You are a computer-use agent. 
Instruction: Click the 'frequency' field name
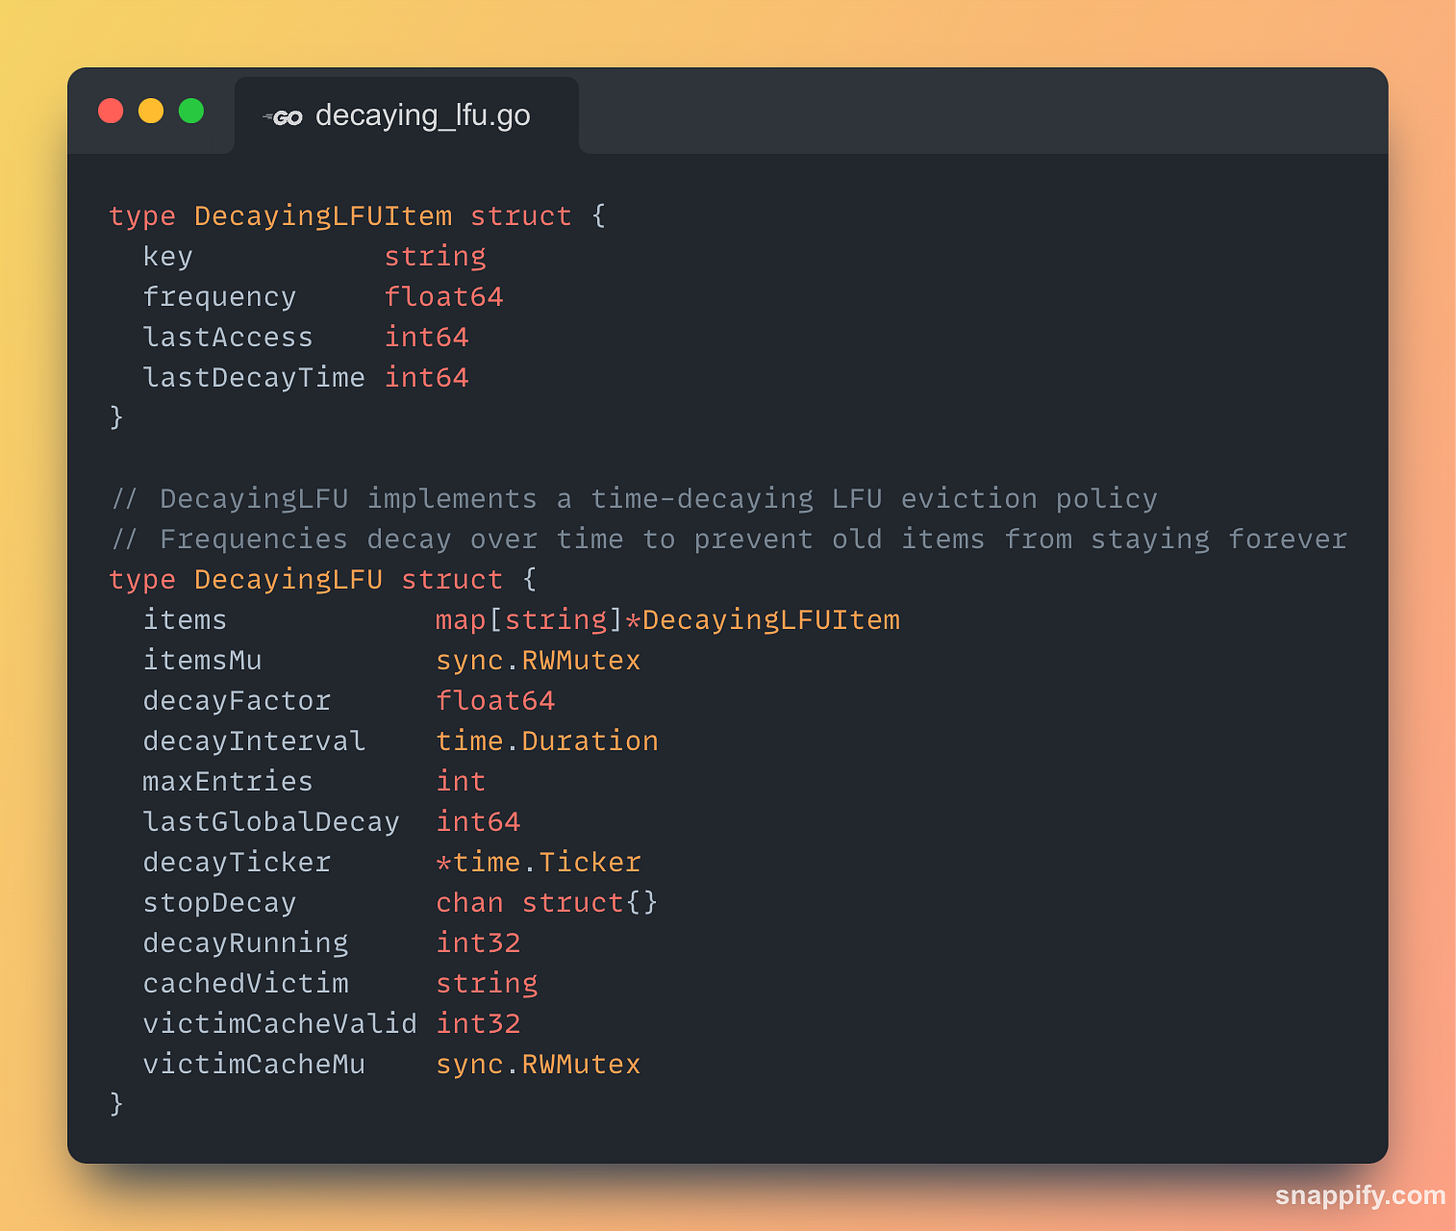(220, 297)
